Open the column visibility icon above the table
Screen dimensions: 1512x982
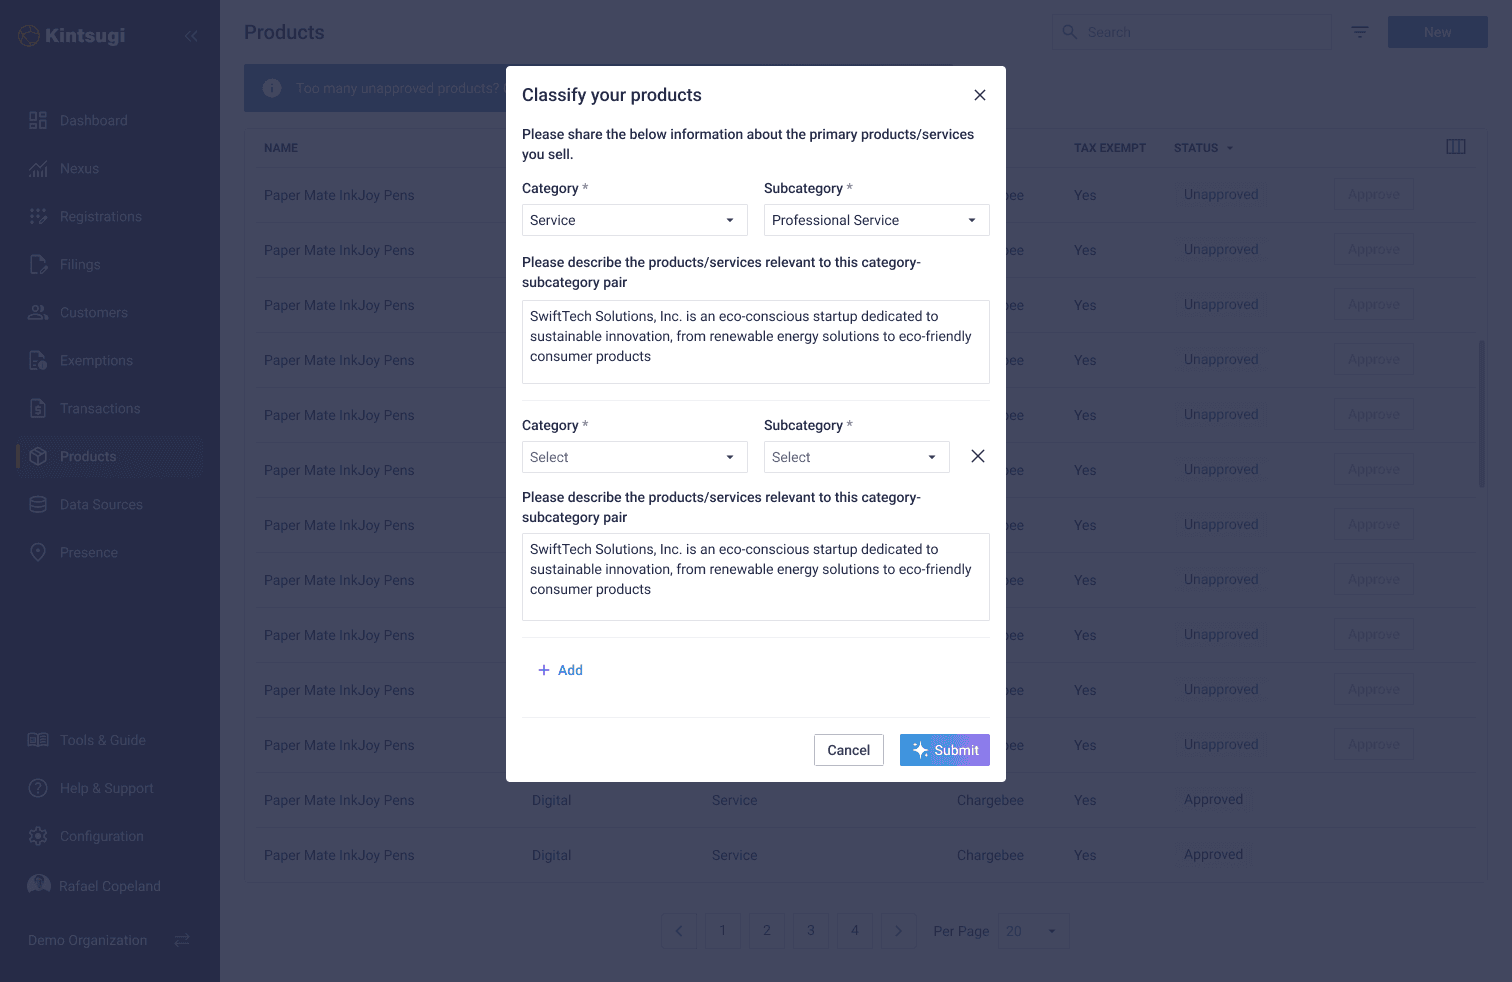(x=1456, y=146)
